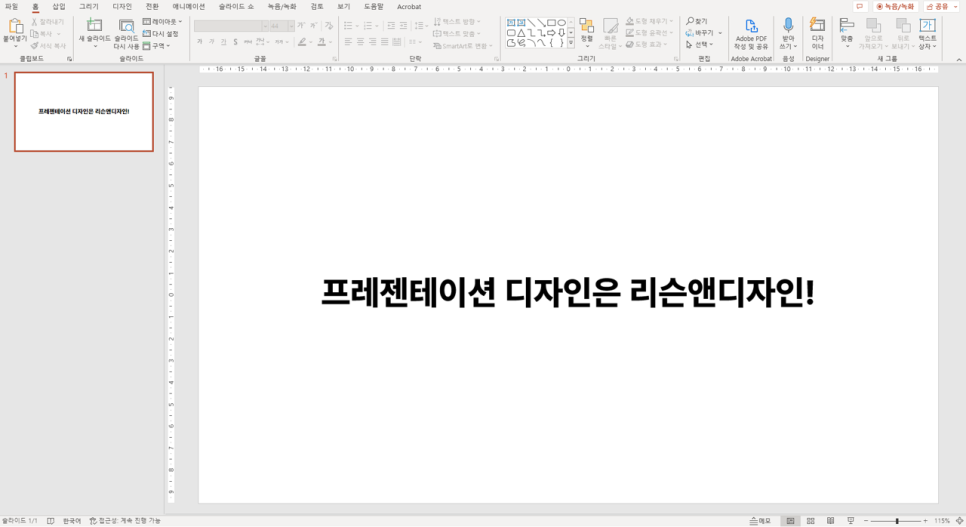Toggle Notes (메모) pane in status bar
The width and height of the screenshot is (966, 527).
pos(760,521)
